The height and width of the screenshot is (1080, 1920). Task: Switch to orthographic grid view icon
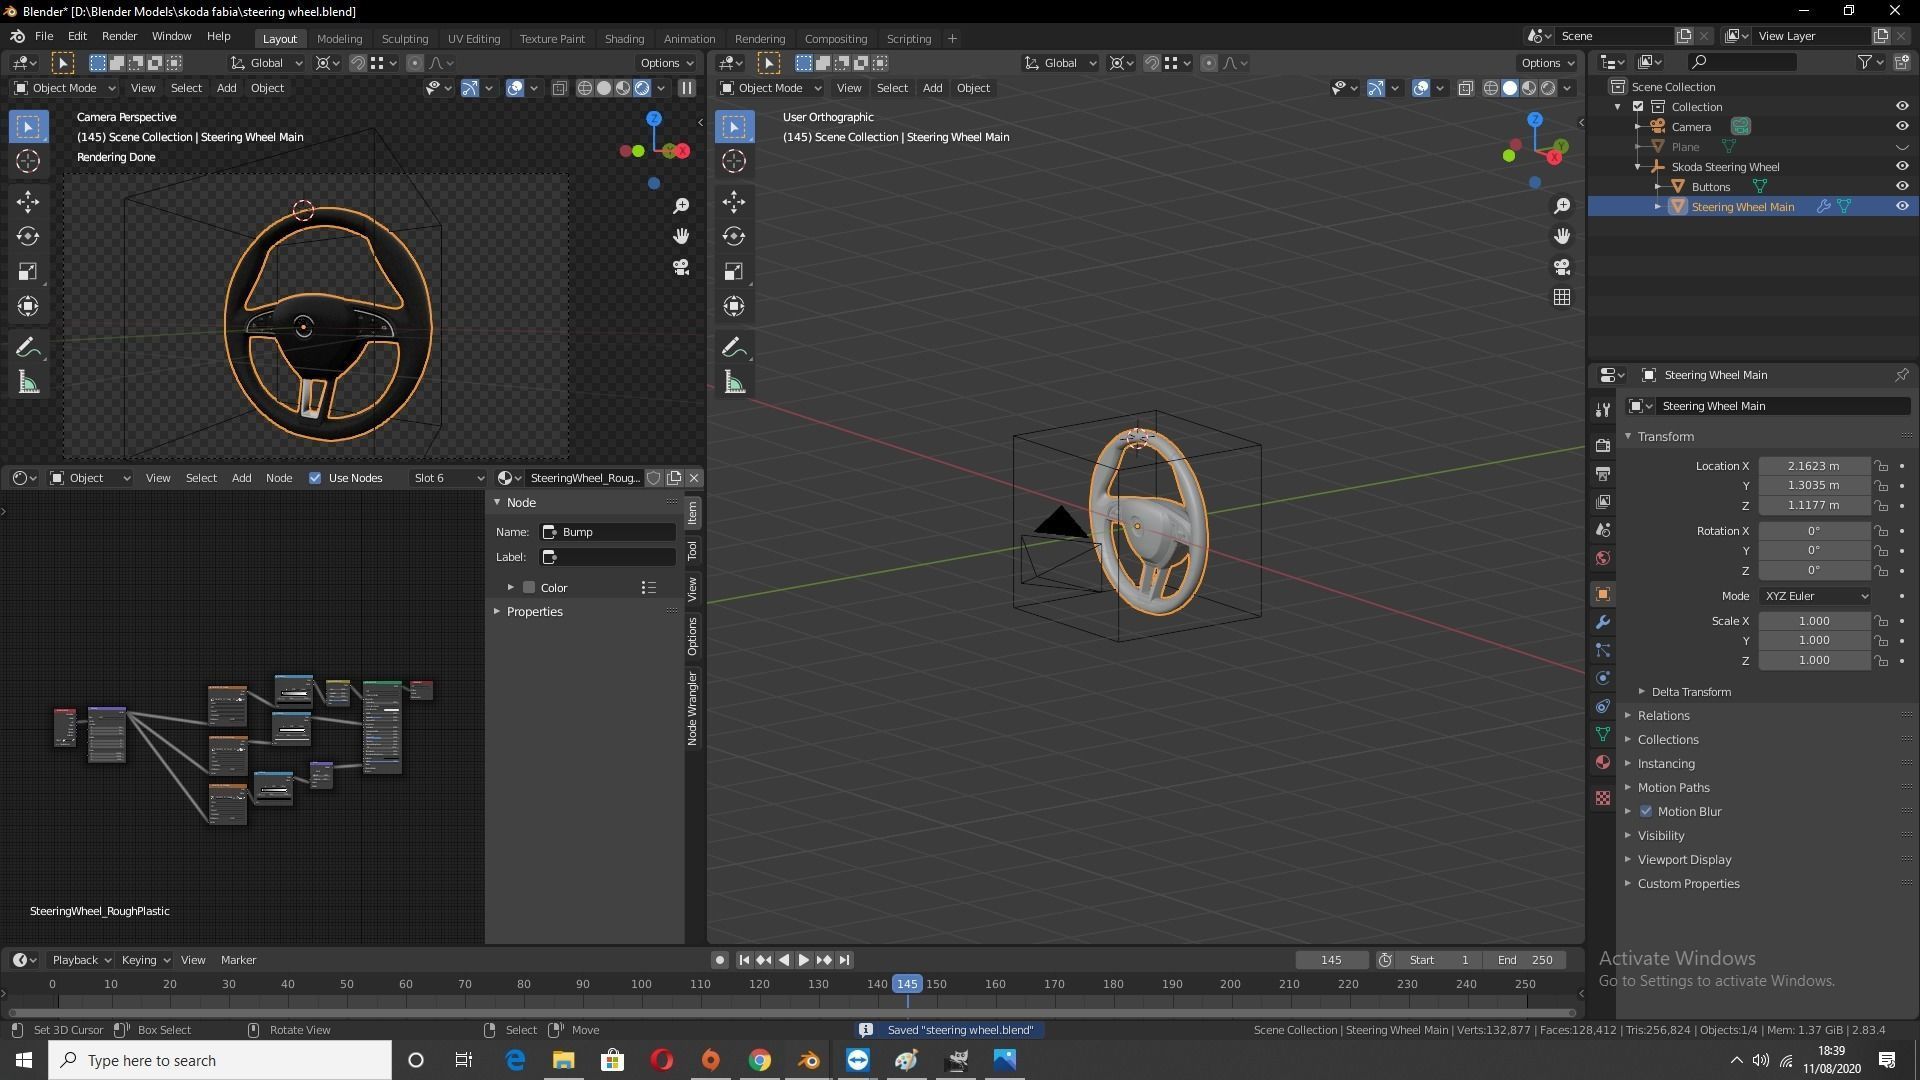[x=1562, y=298]
